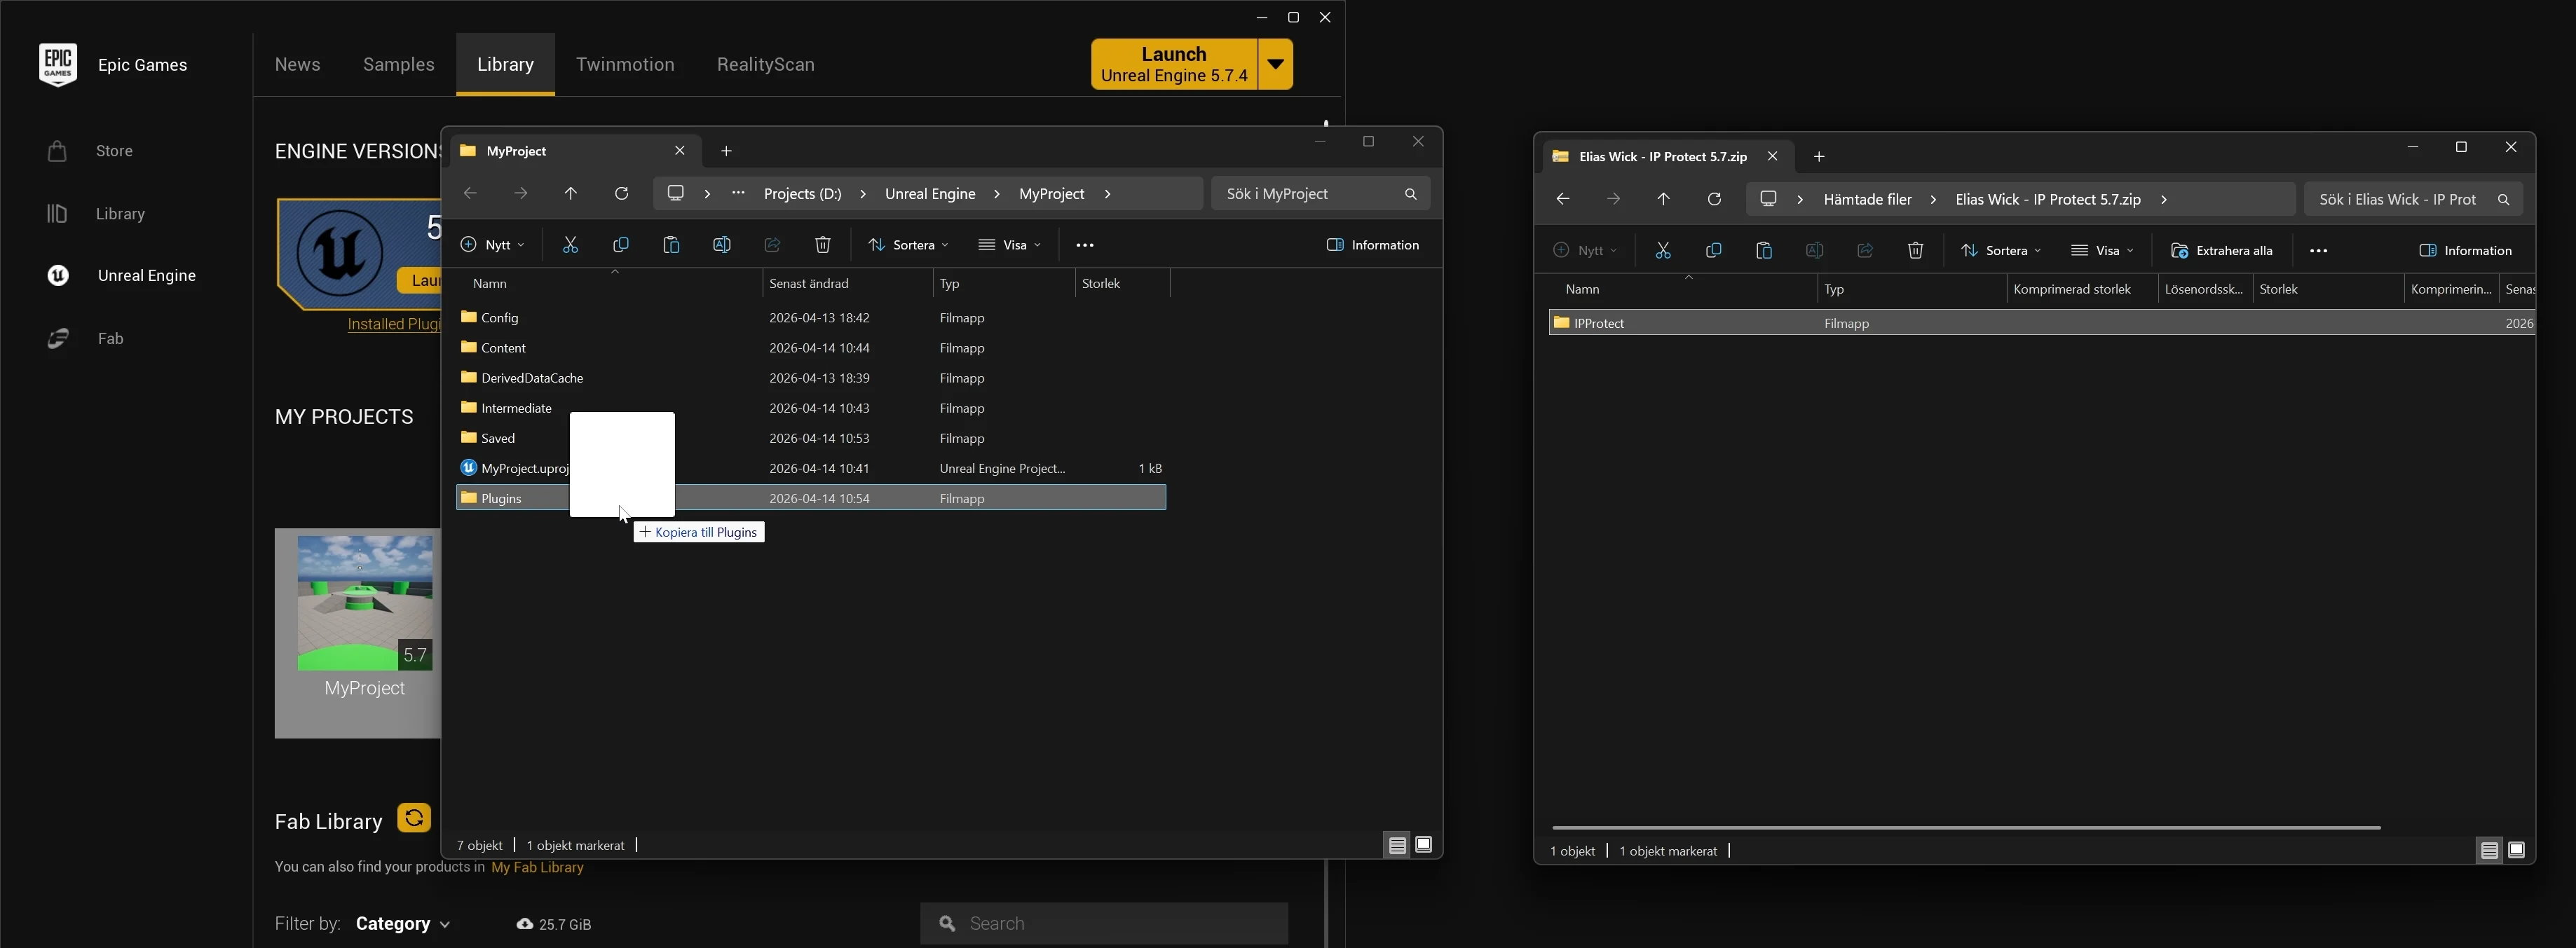
Task: Open Sortera dropdown in MyProject window
Action: click(x=908, y=245)
